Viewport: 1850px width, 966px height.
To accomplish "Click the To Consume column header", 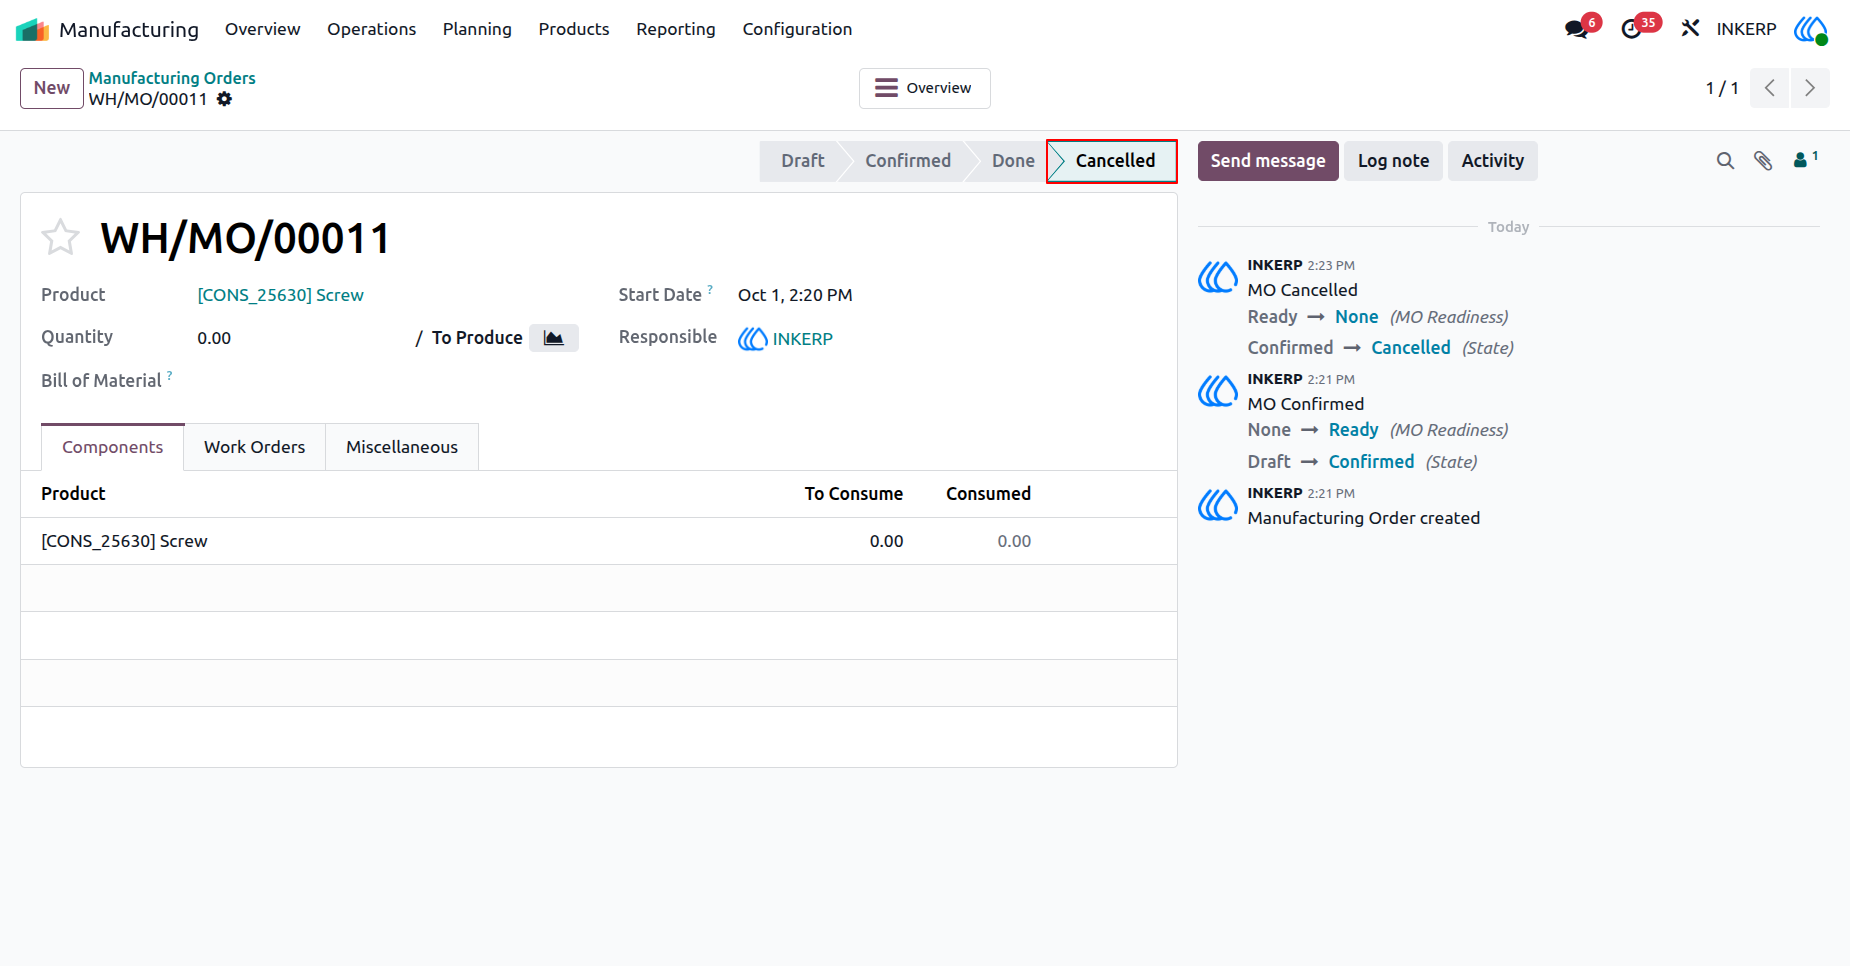I will click(854, 494).
